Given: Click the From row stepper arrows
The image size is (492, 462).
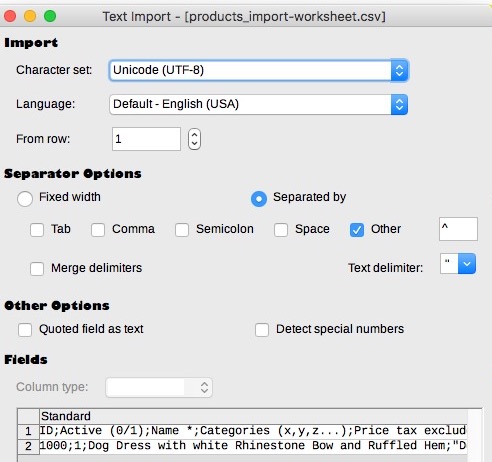Looking at the screenshot, I should coord(194,139).
